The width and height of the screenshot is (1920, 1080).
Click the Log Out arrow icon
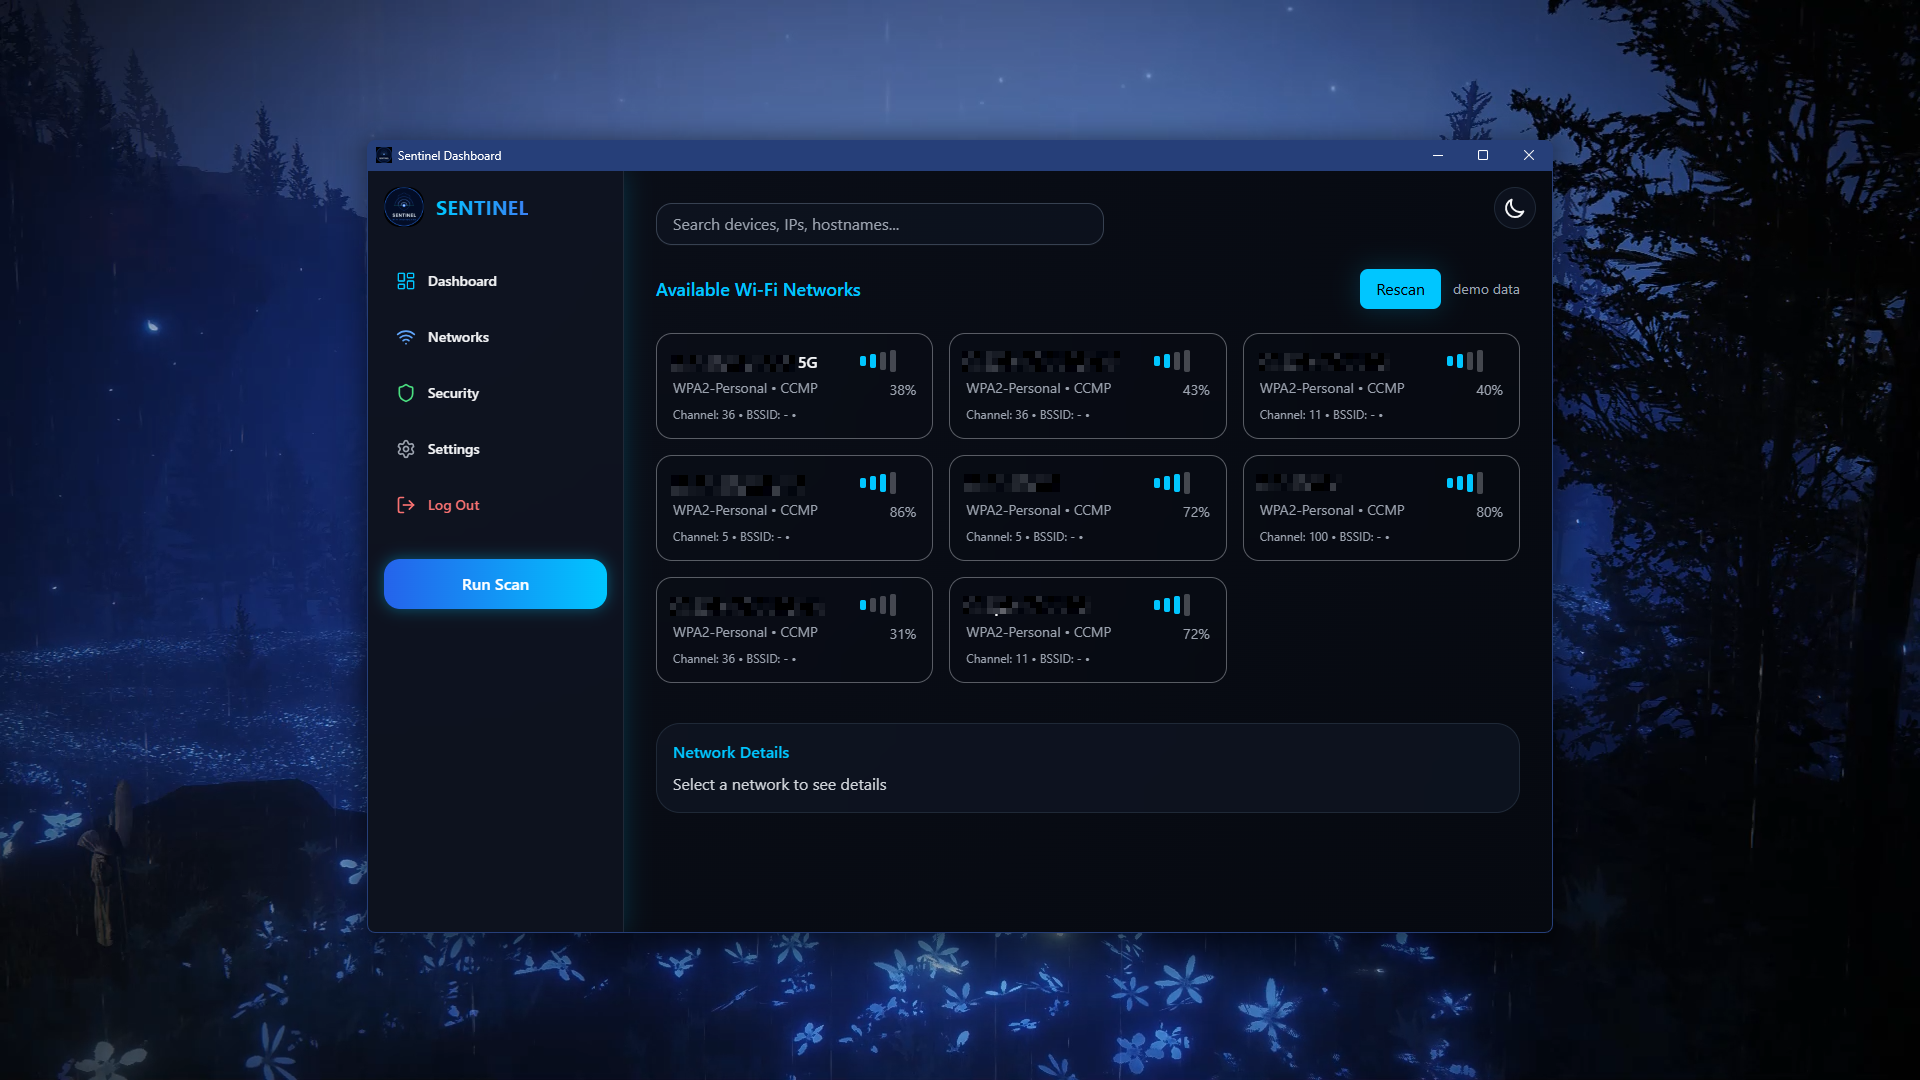pyautogui.click(x=405, y=505)
